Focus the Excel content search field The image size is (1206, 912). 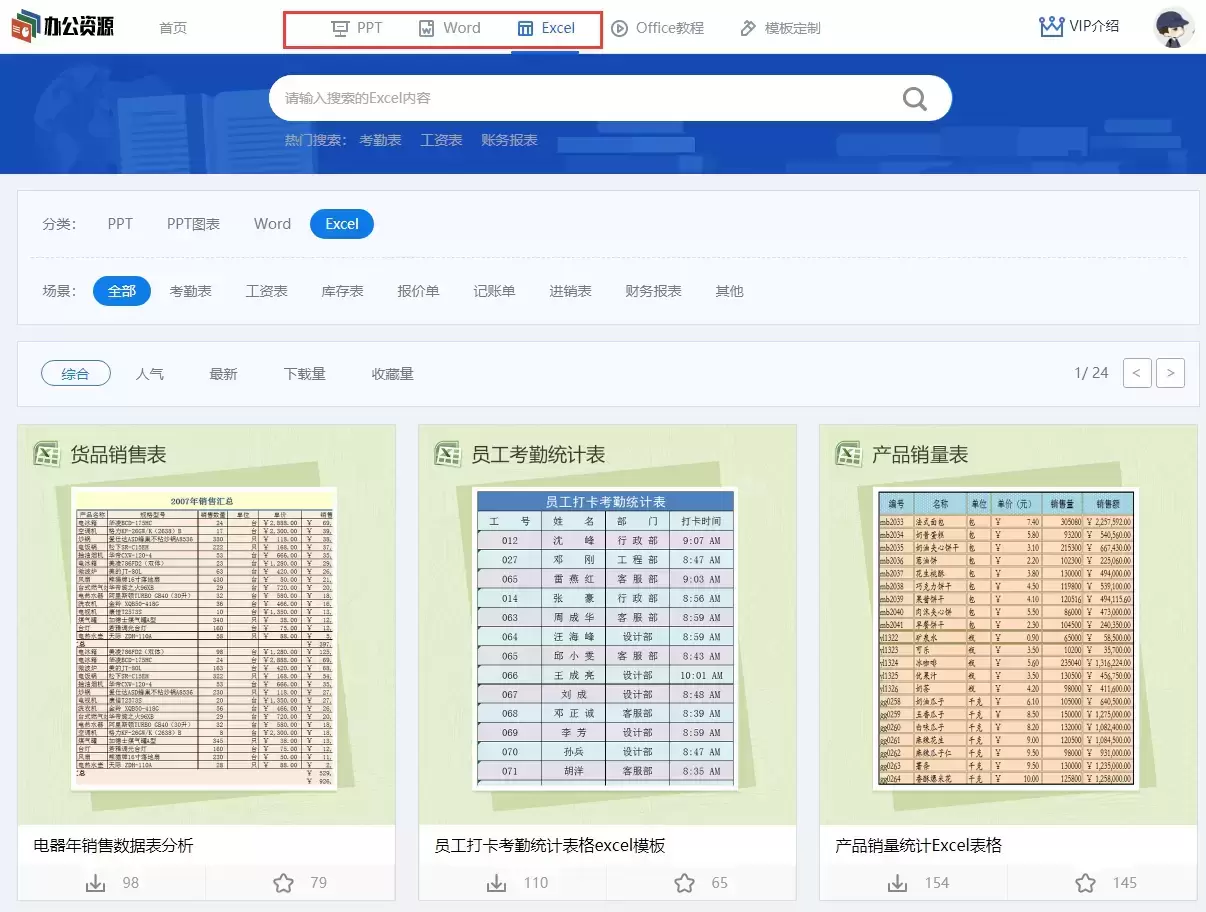coord(580,98)
